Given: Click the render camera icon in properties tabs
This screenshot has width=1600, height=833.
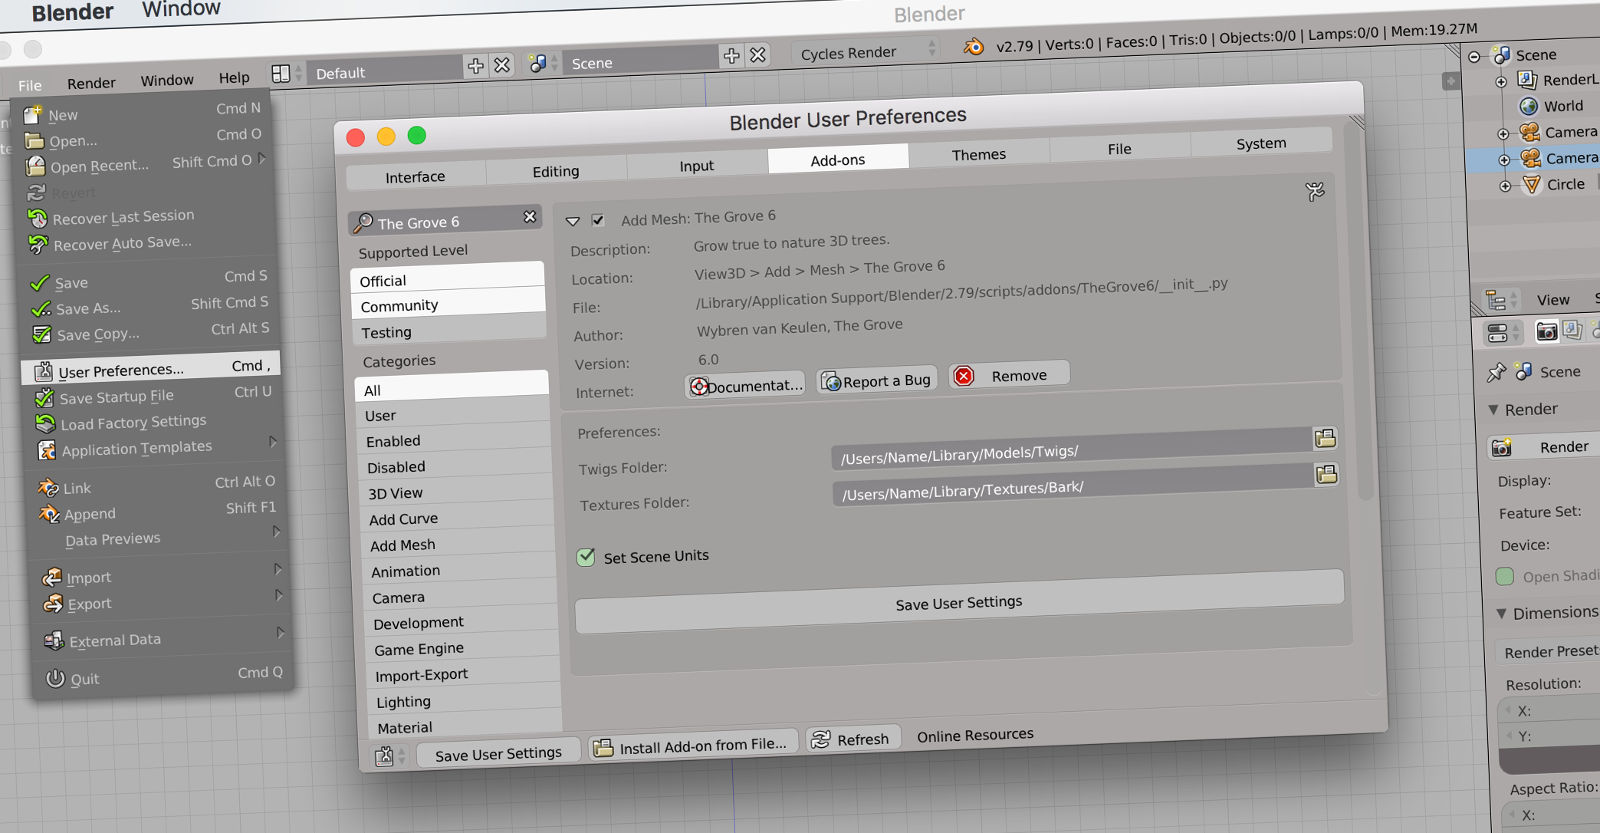Looking at the screenshot, I should 1546,330.
